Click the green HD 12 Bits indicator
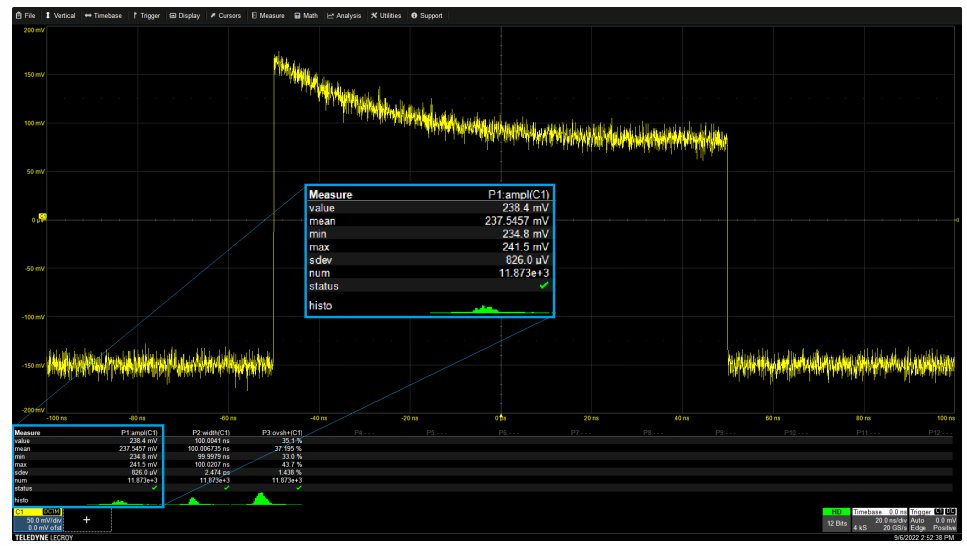 click(x=836, y=518)
